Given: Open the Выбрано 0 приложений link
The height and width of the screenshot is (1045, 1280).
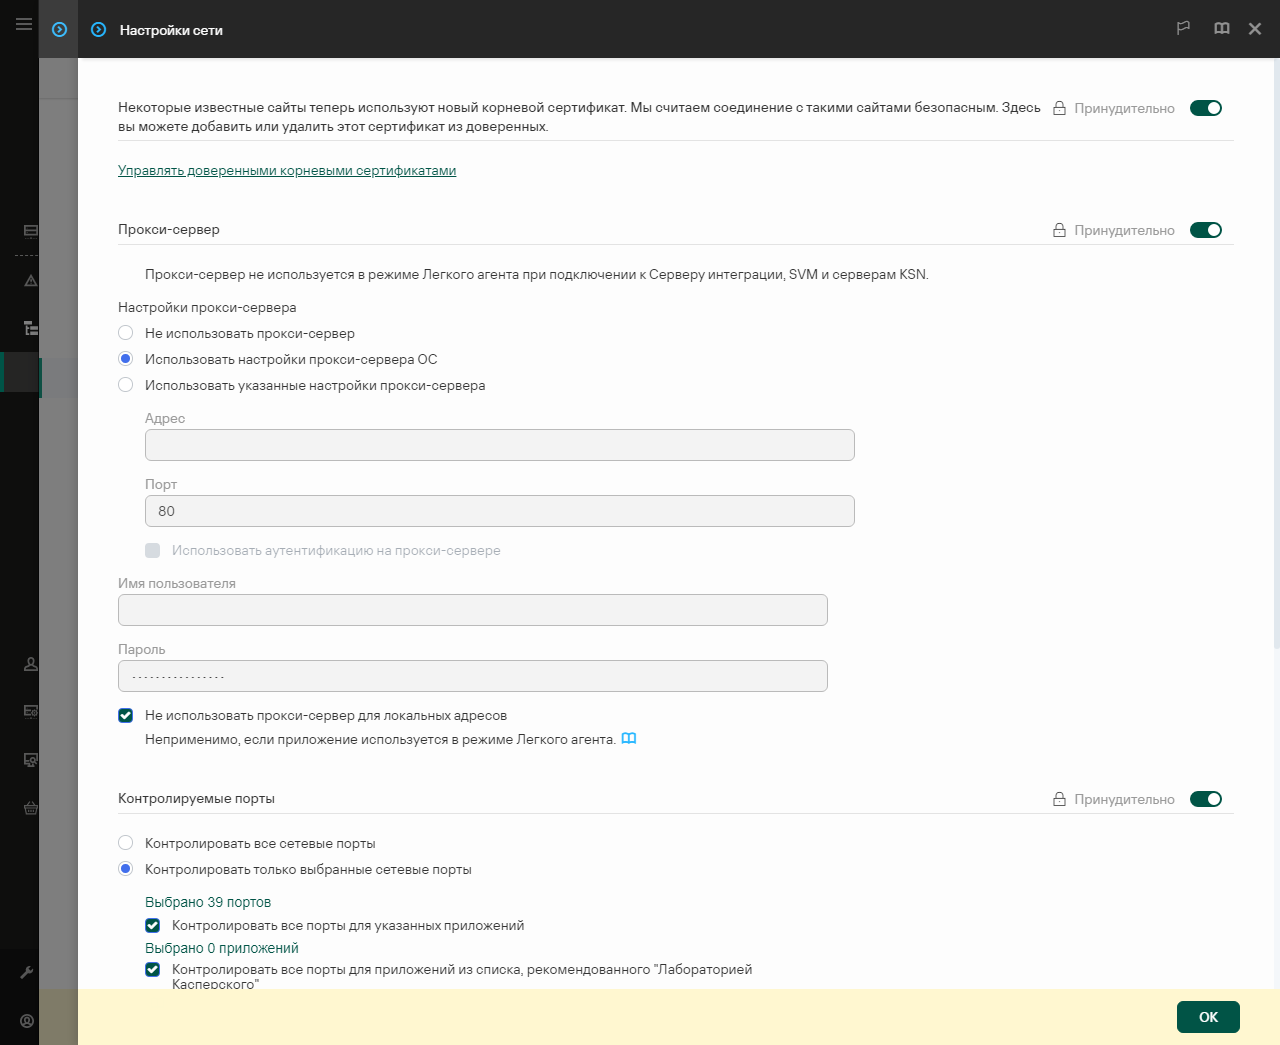Looking at the screenshot, I should [x=222, y=948].
